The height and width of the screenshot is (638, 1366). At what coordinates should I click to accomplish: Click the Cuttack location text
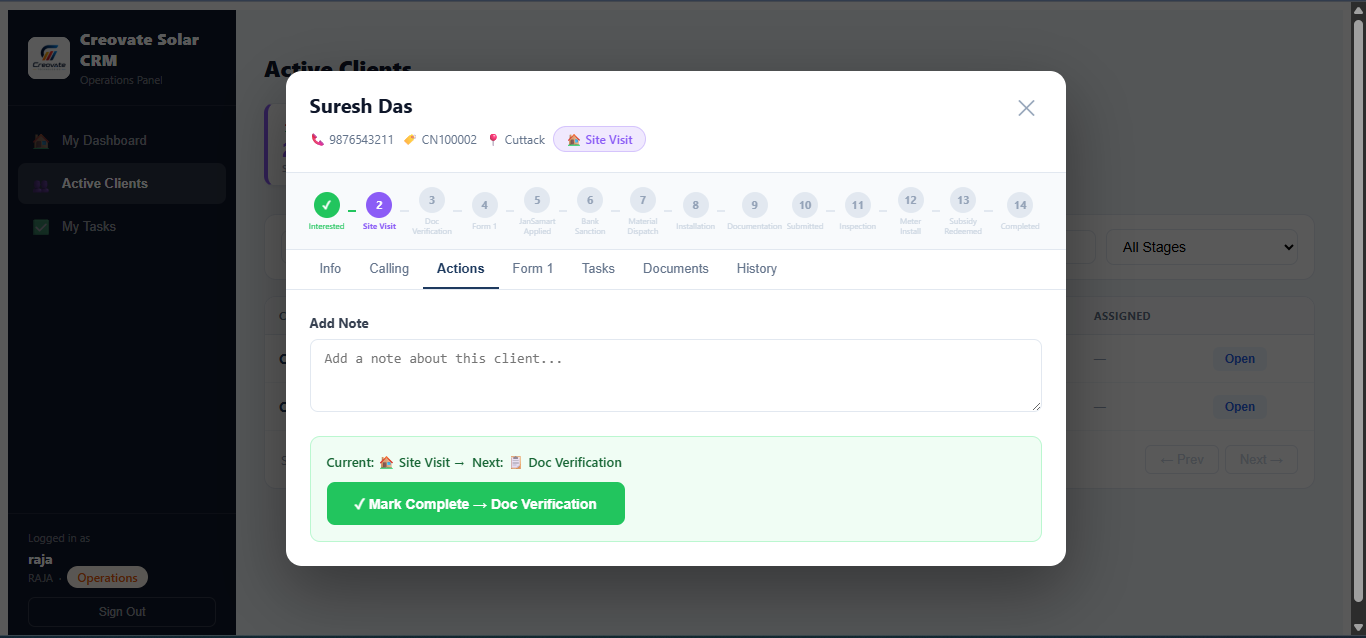click(x=525, y=140)
